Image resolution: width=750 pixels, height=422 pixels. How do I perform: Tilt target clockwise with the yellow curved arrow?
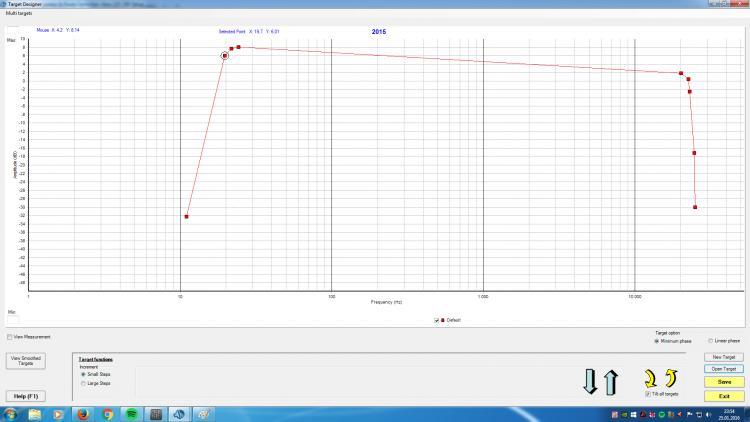[650, 378]
